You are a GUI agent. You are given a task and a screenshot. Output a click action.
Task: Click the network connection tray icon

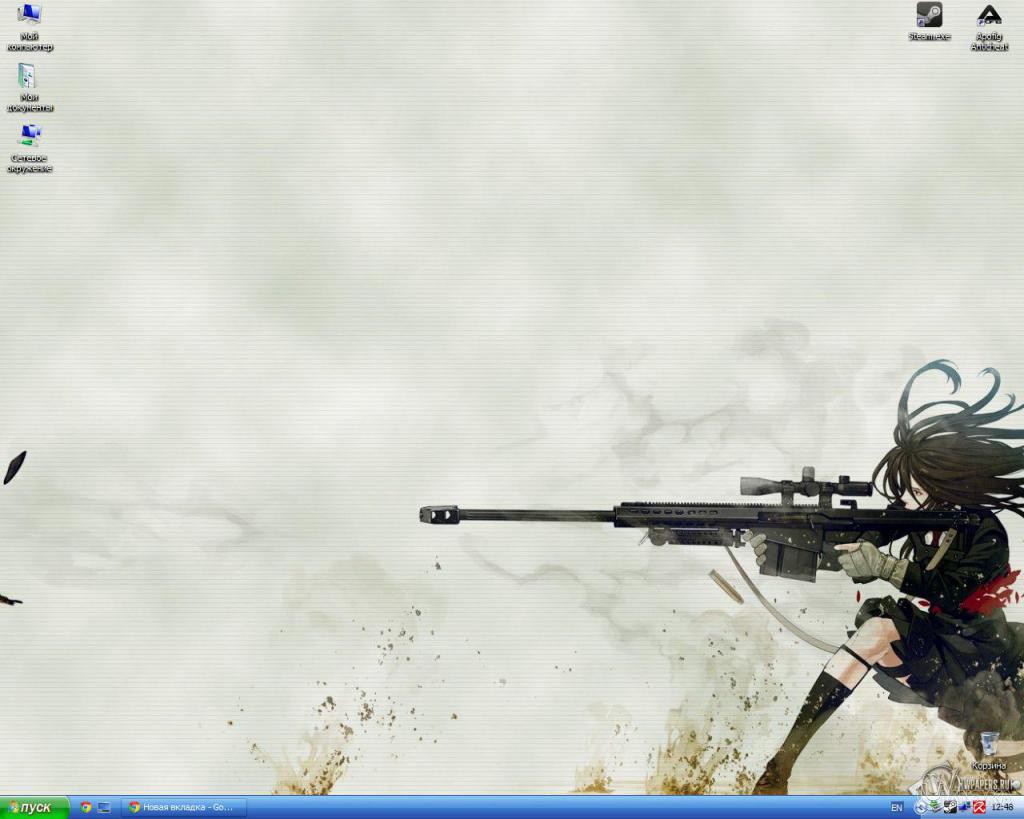click(965, 807)
